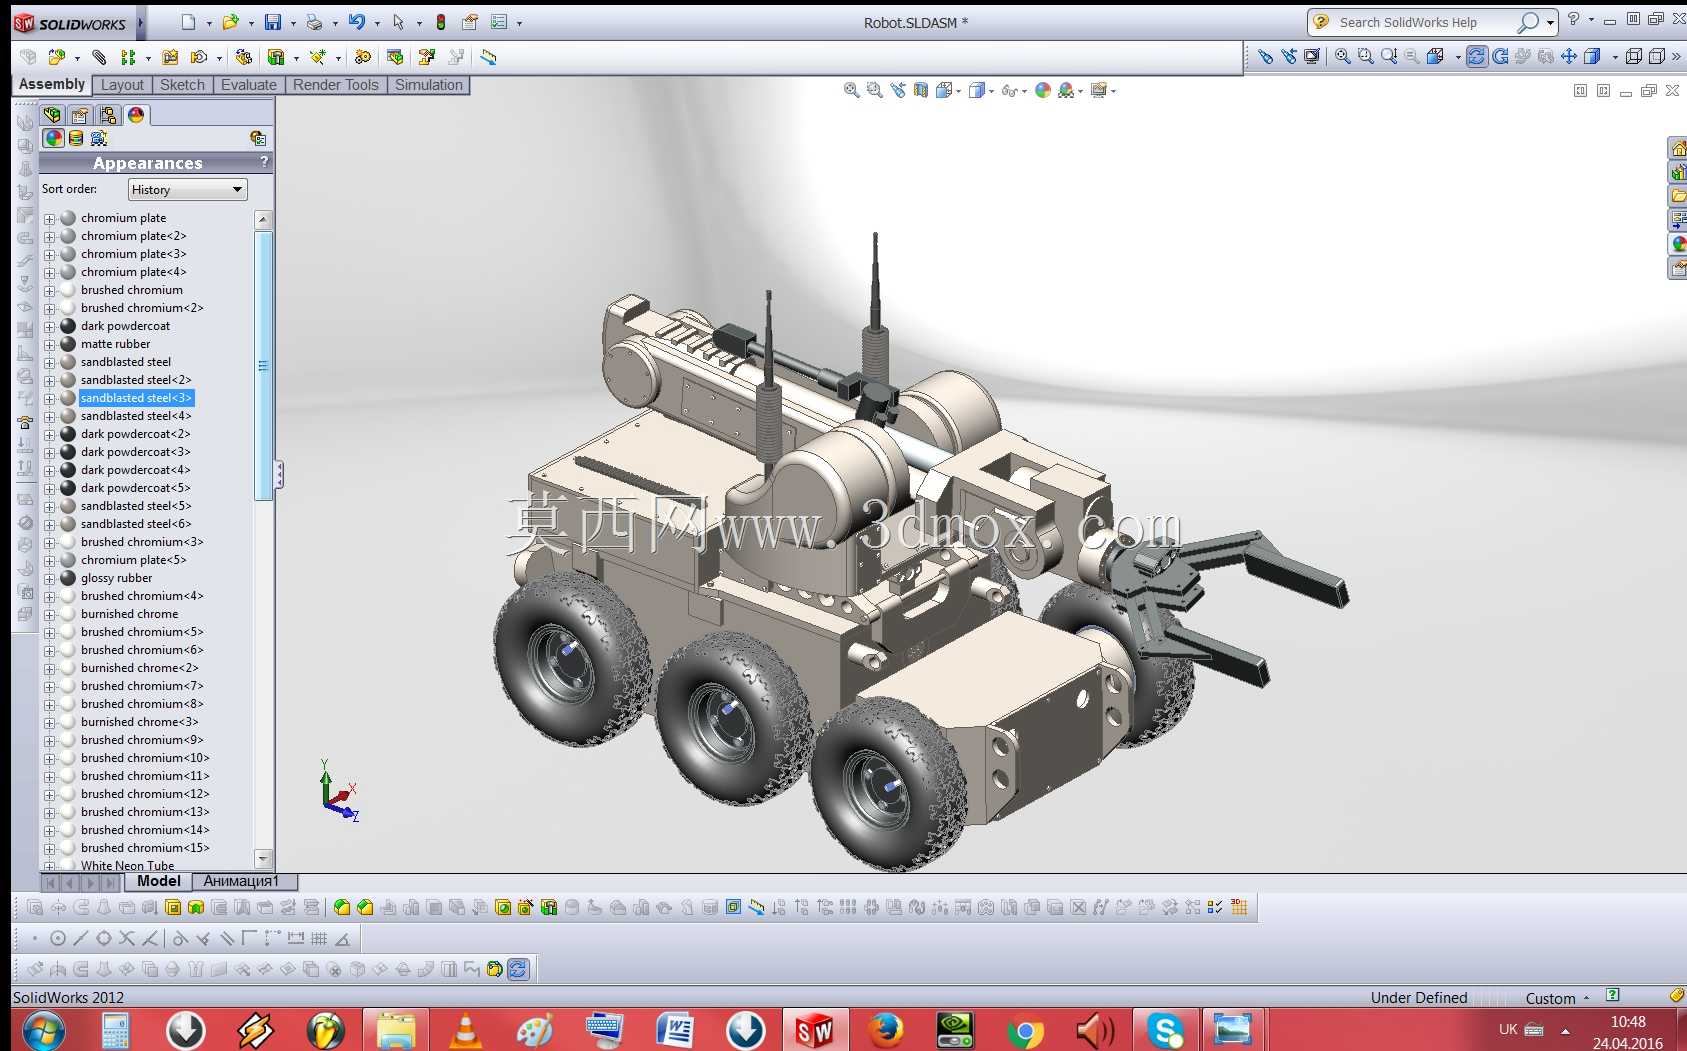Select the sandblasted steel<6> appearance
The width and height of the screenshot is (1687, 1051).
pos(136,524)
